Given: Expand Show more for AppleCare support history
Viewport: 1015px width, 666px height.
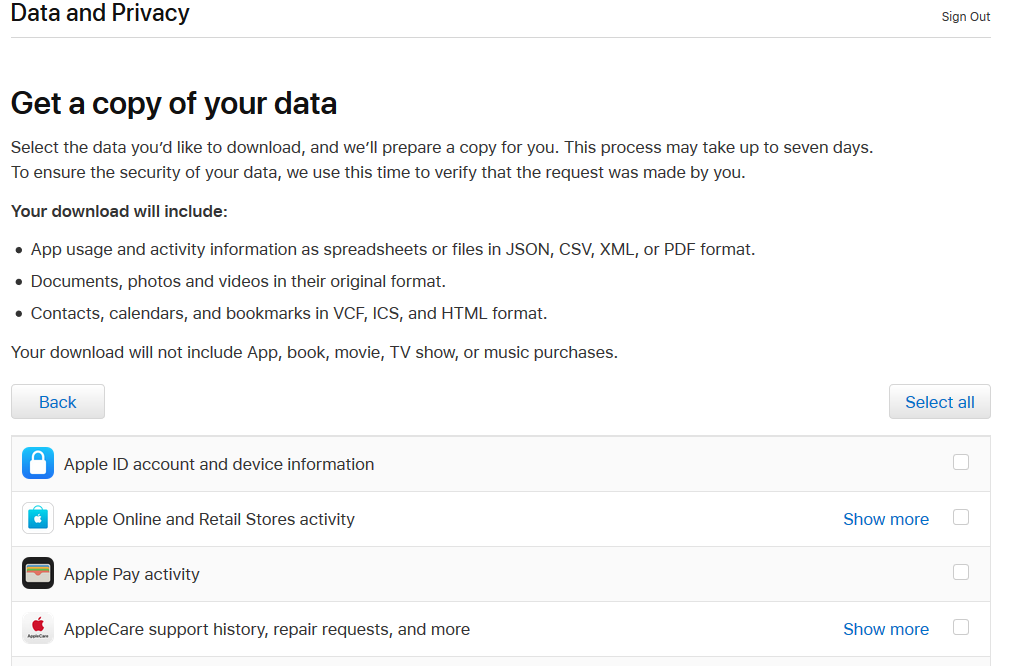Looking at the screenshot, I should 886,629.
